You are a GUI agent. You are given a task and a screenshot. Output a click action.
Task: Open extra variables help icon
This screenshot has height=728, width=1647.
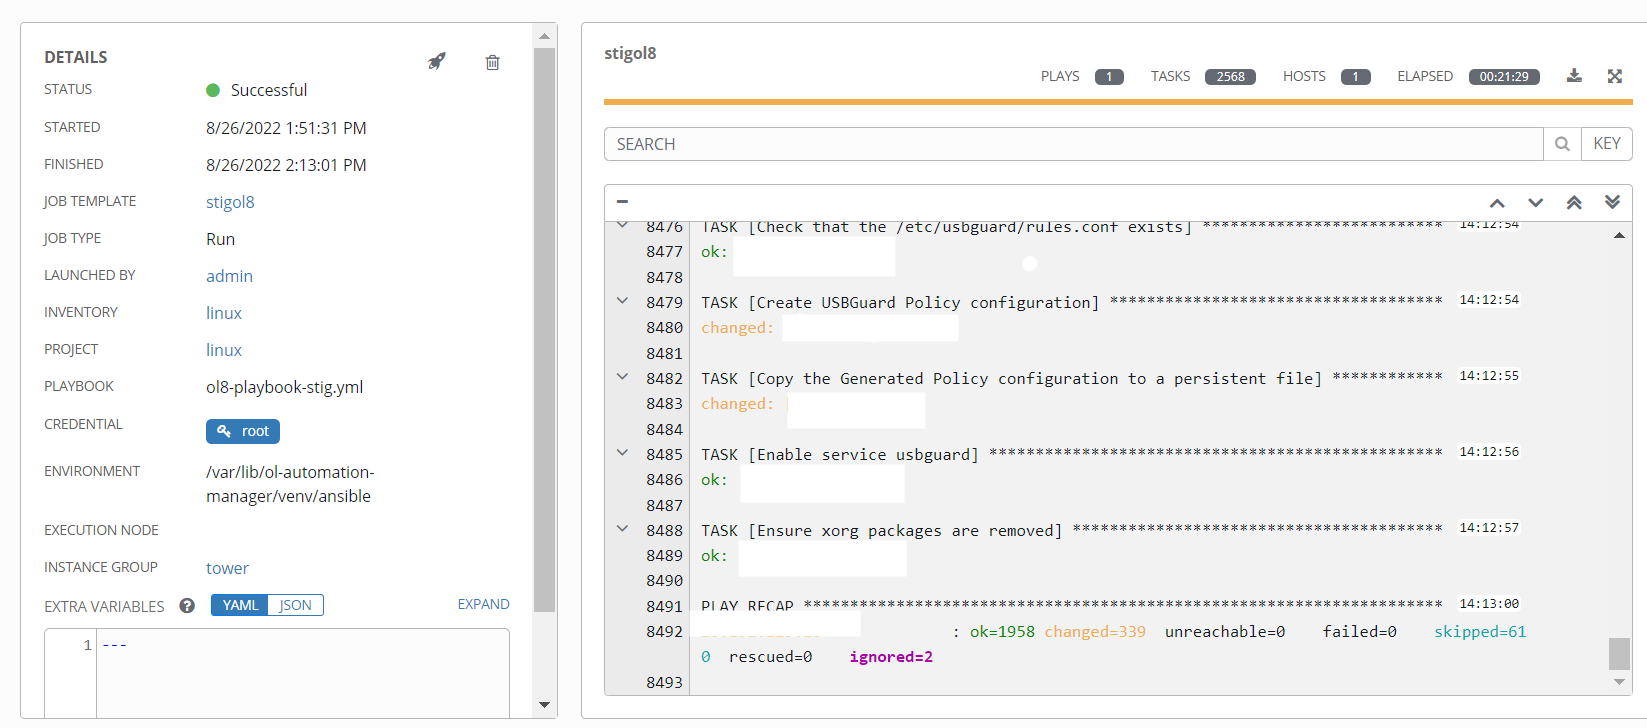coord(187,605)
